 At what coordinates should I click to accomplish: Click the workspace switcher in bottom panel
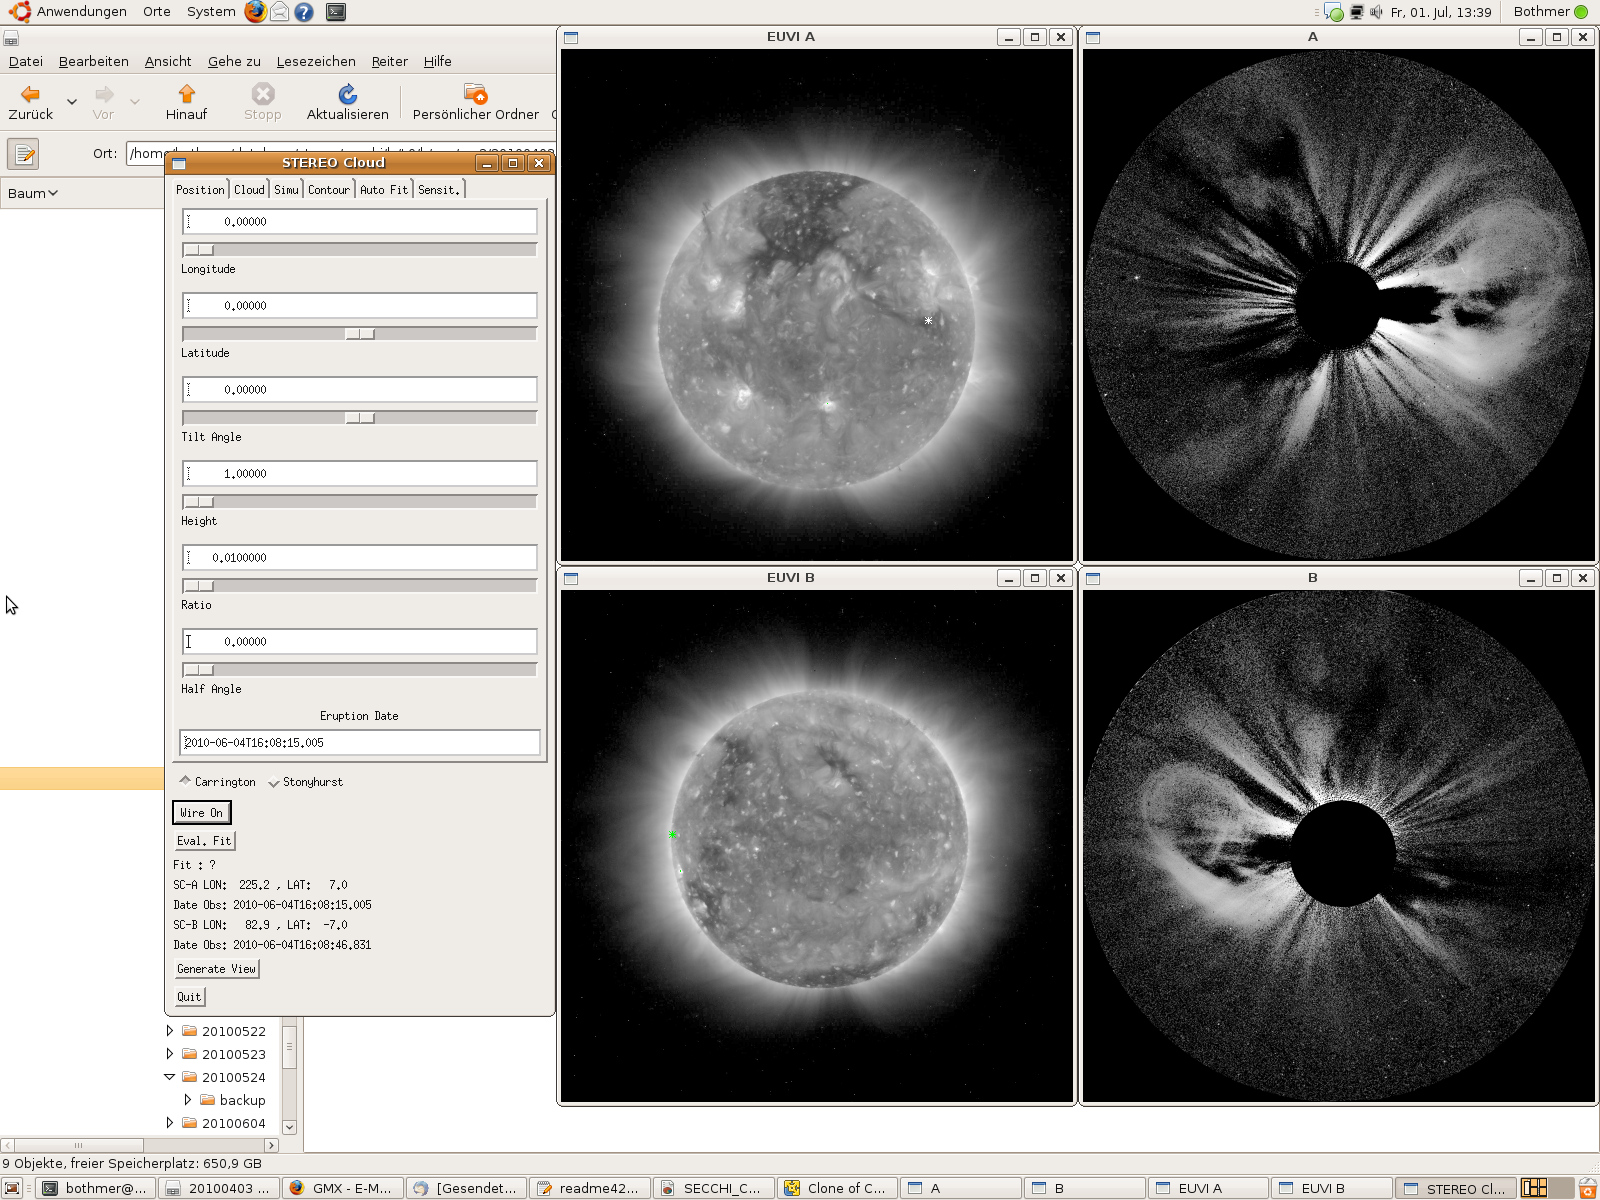point(1546,1188)
